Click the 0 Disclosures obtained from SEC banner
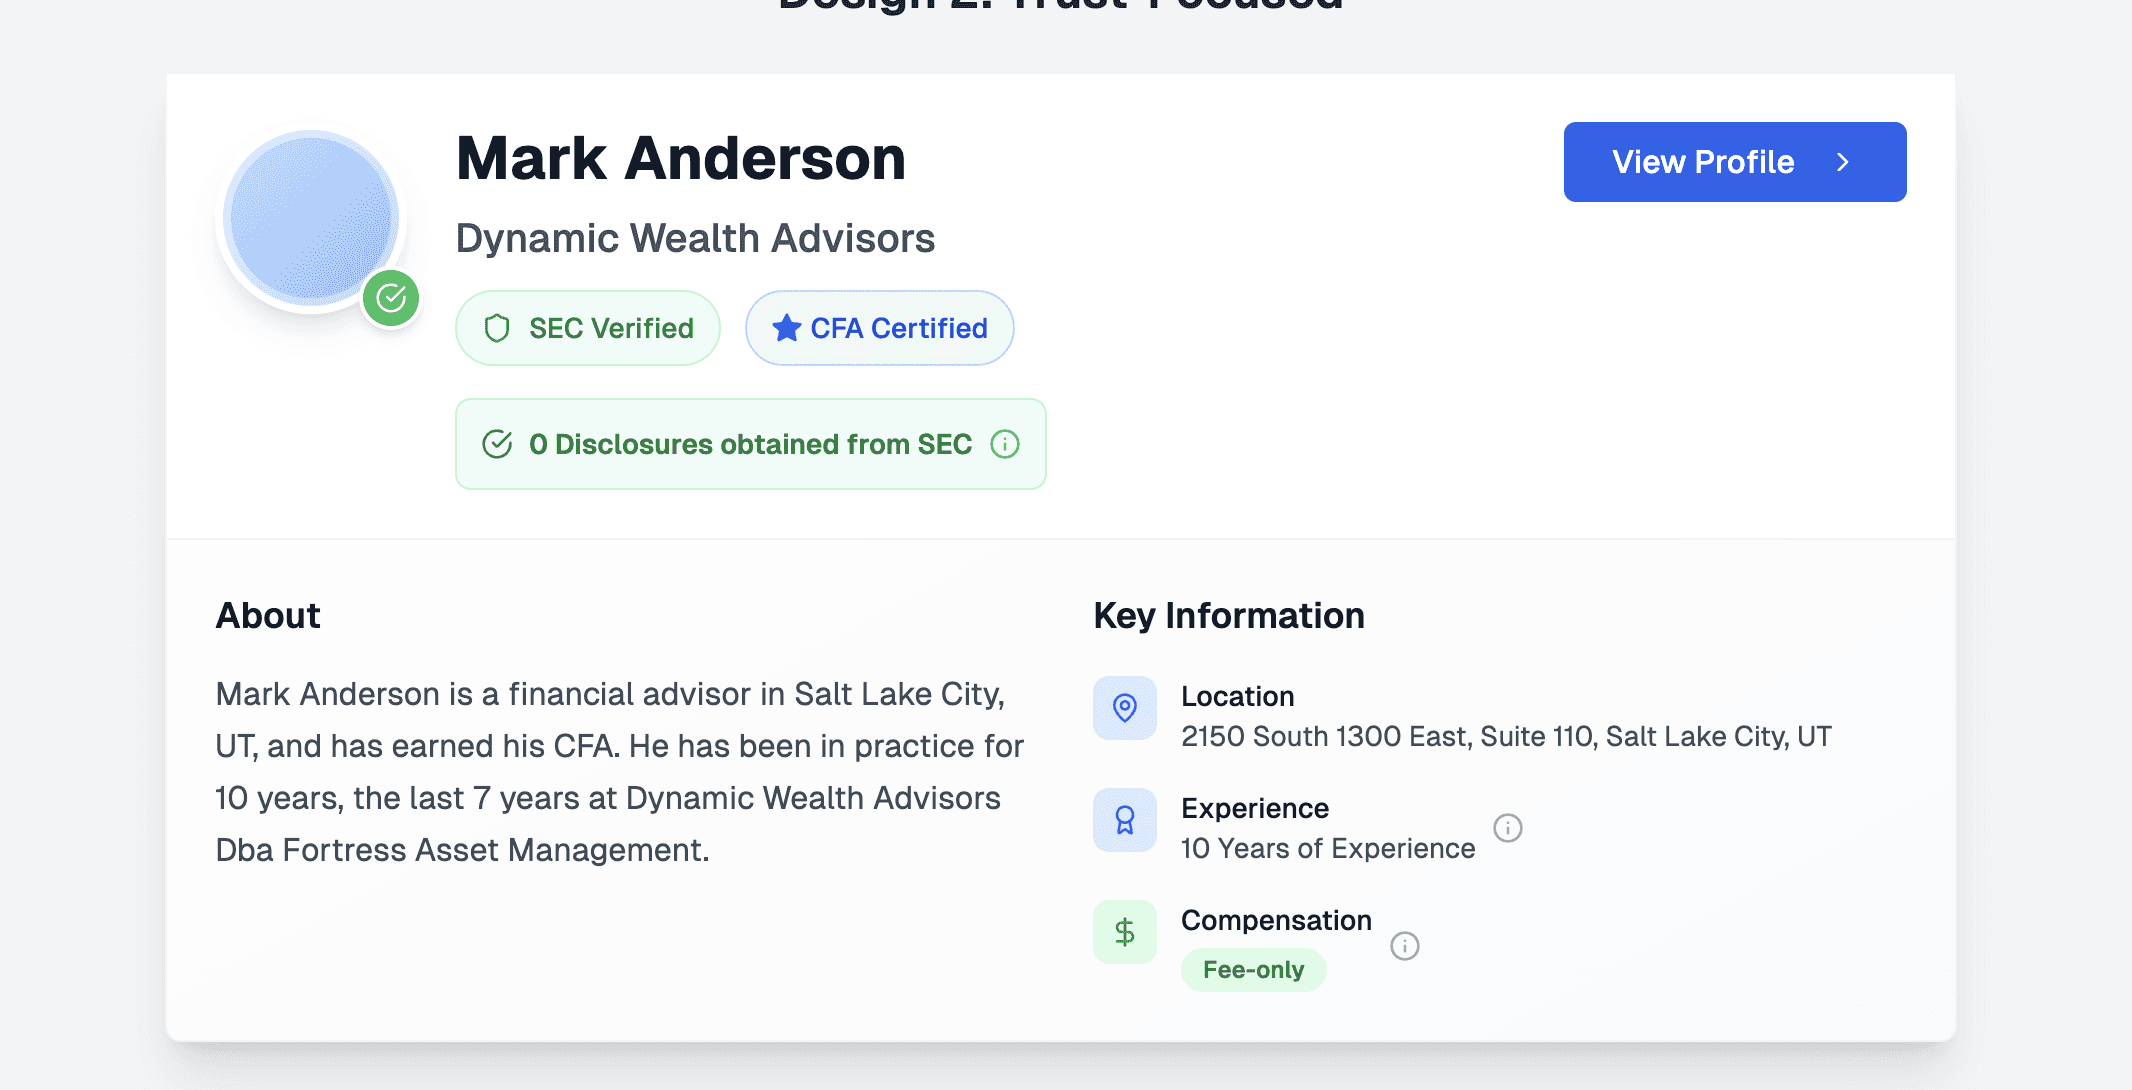Viewport: 2132px width, 1090px height. (750, 444)
